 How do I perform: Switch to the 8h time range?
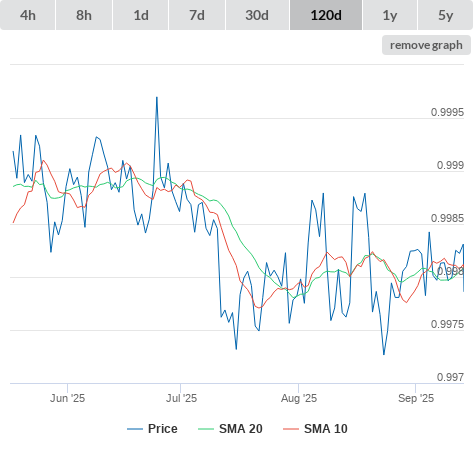pyautogui.click(x=84, y=15)
